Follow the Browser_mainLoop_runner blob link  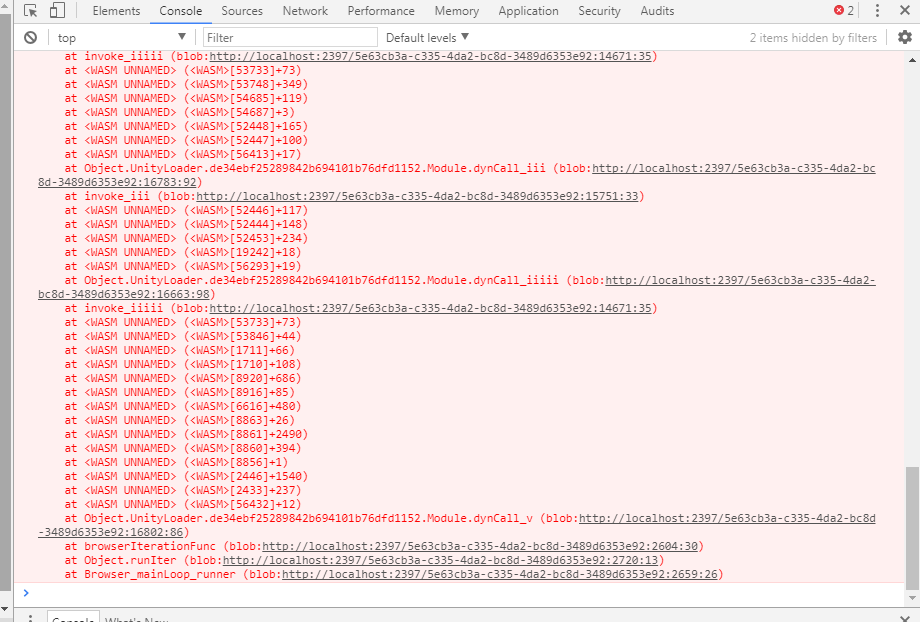(500, 574)
